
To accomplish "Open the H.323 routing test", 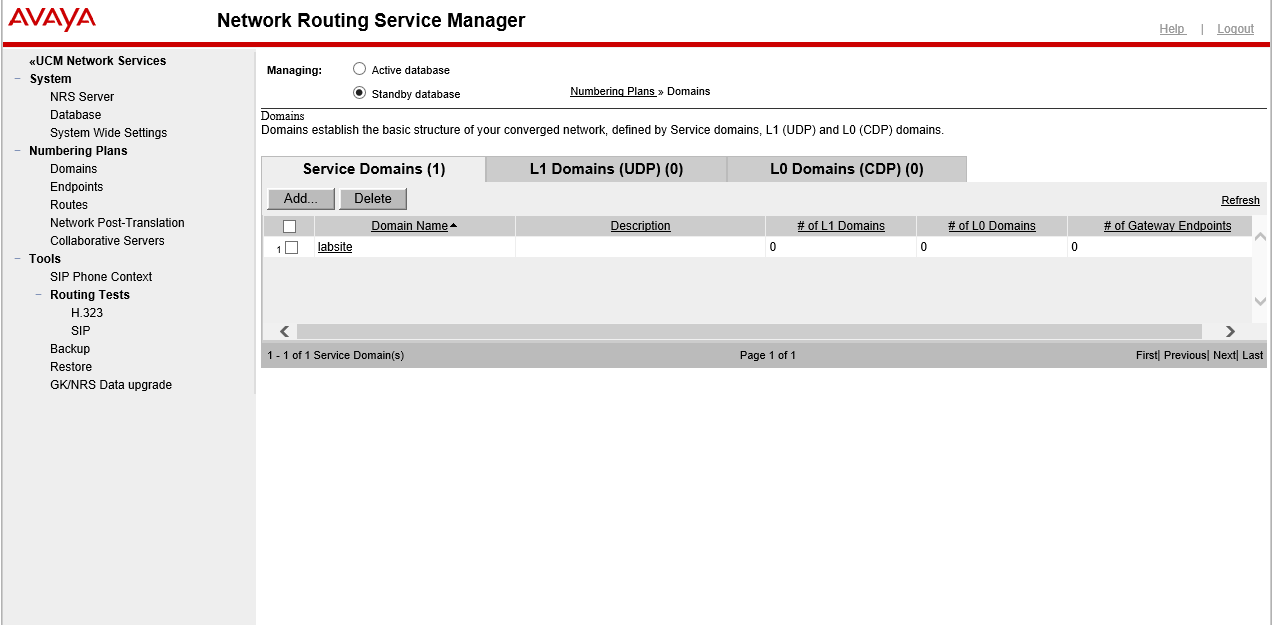I will (87, 313).
